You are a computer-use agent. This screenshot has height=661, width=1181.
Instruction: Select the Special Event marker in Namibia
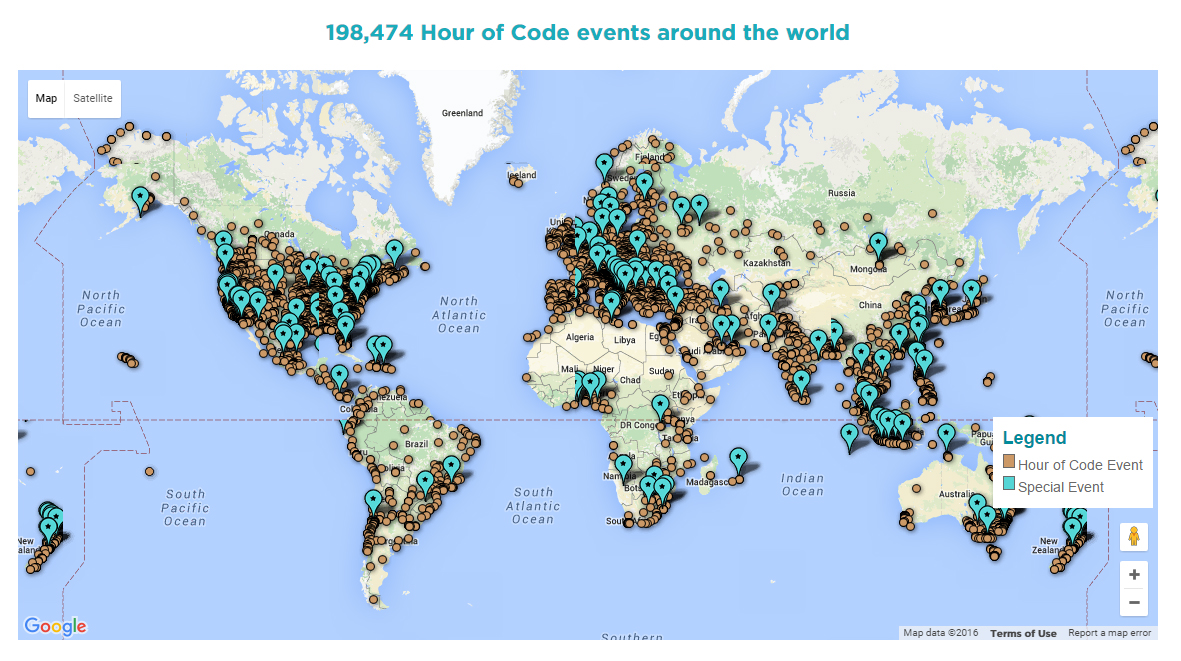coord(623,467)
